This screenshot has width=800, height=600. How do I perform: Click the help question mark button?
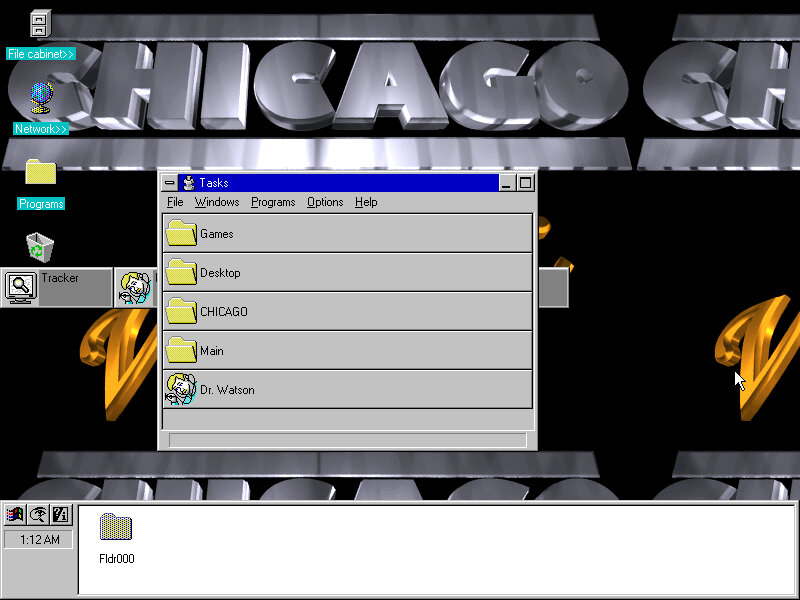point(60,515)
